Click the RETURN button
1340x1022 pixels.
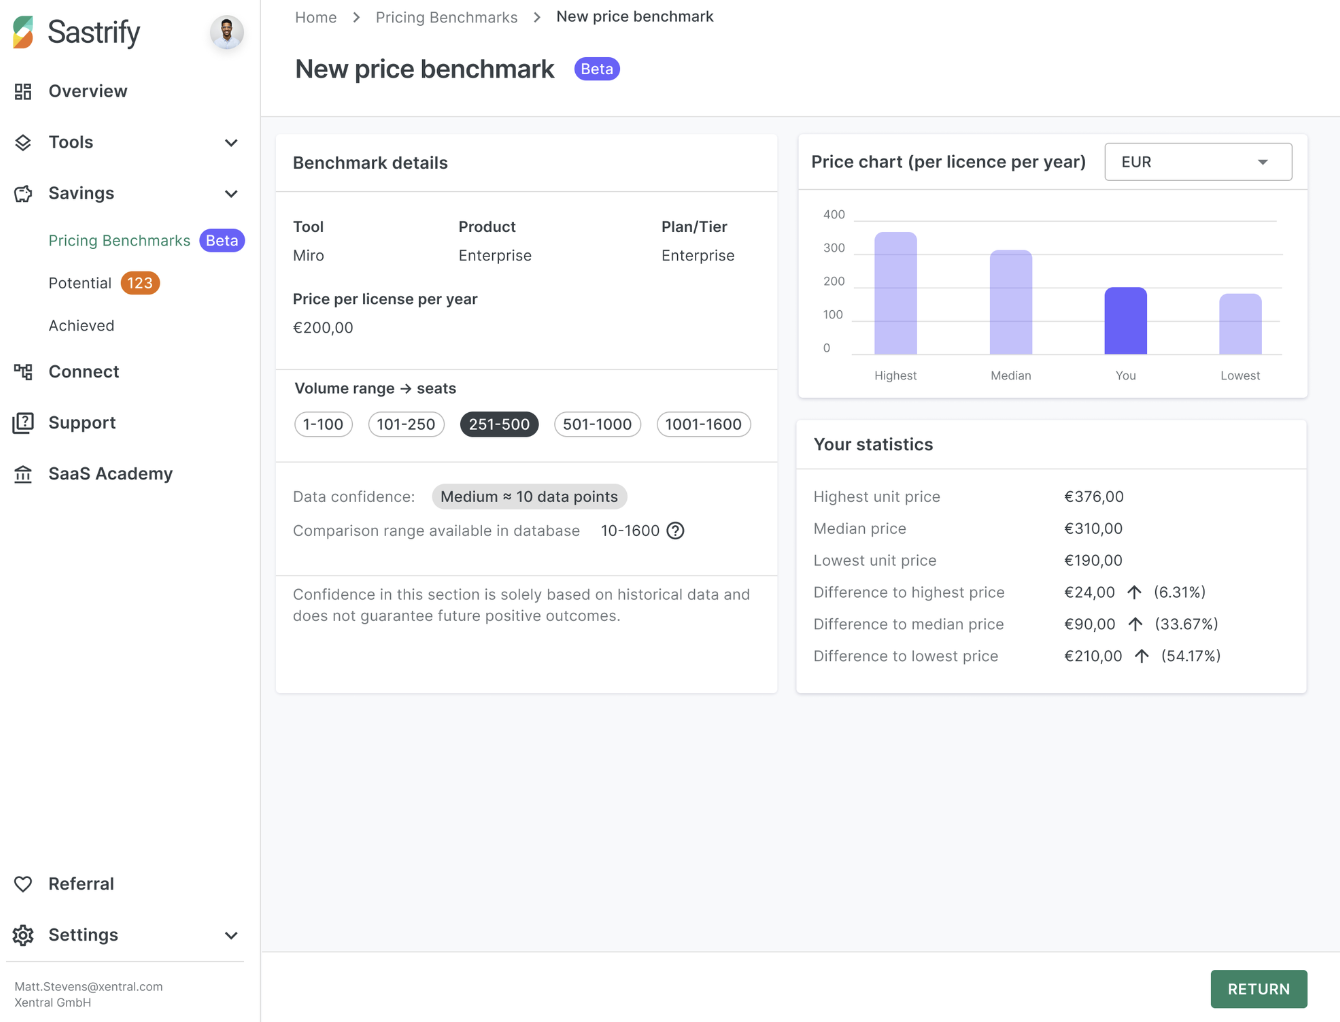pyautogui.click(x=1259, y=989)
